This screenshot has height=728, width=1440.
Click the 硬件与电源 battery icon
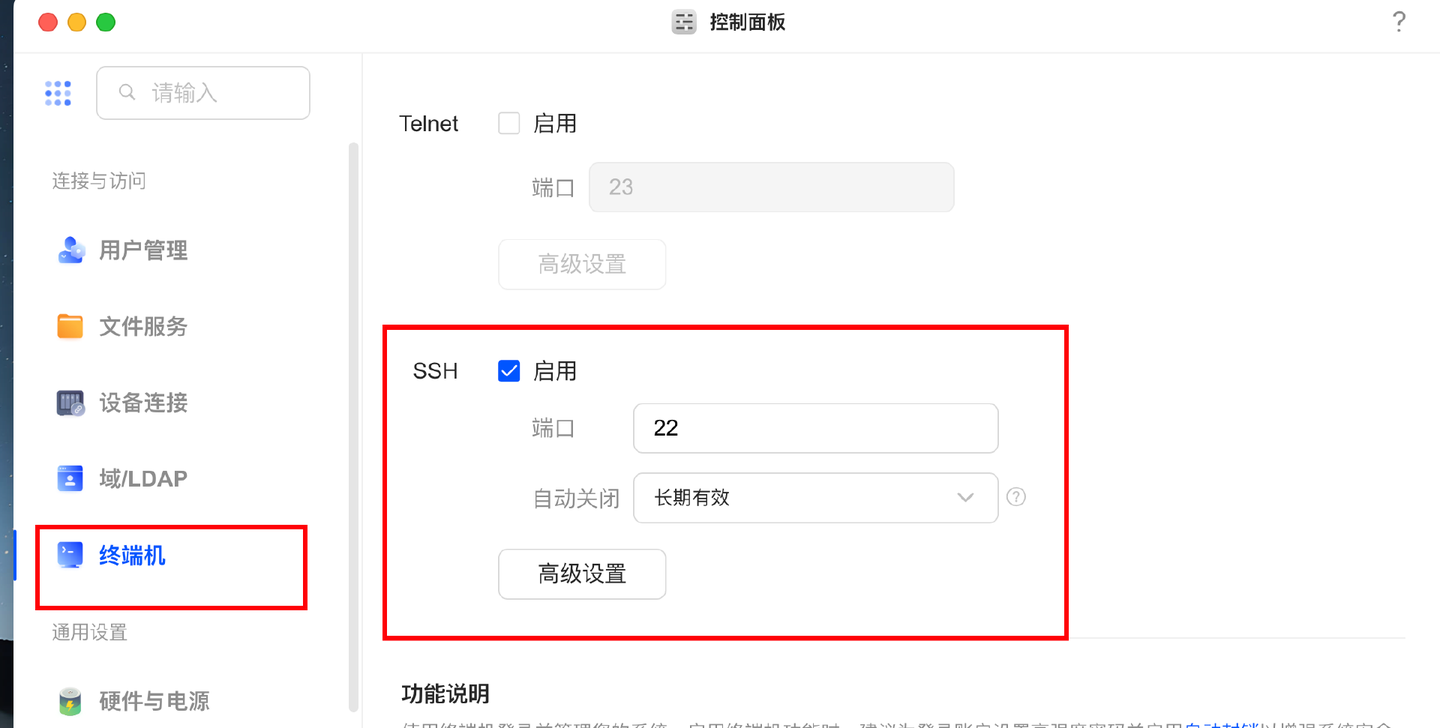click(70, 701)
